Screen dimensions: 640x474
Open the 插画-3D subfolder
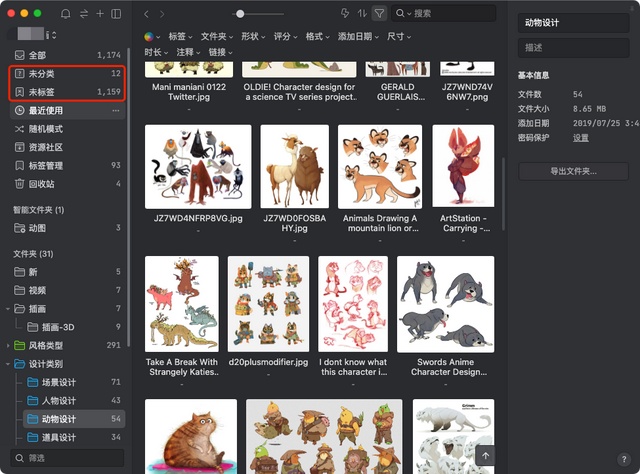pyautogui.click(x=74, y=327)
